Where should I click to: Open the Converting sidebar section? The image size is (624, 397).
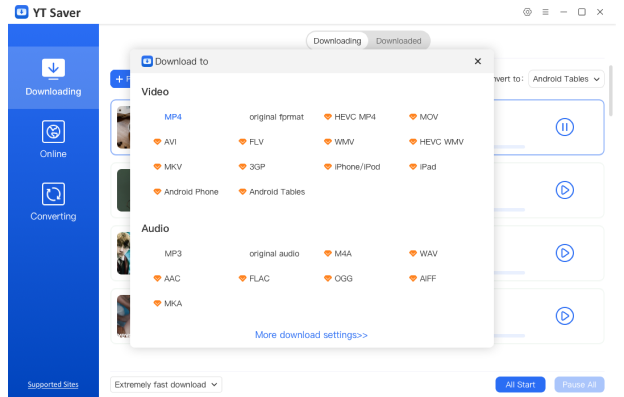[x=53, y=202]
